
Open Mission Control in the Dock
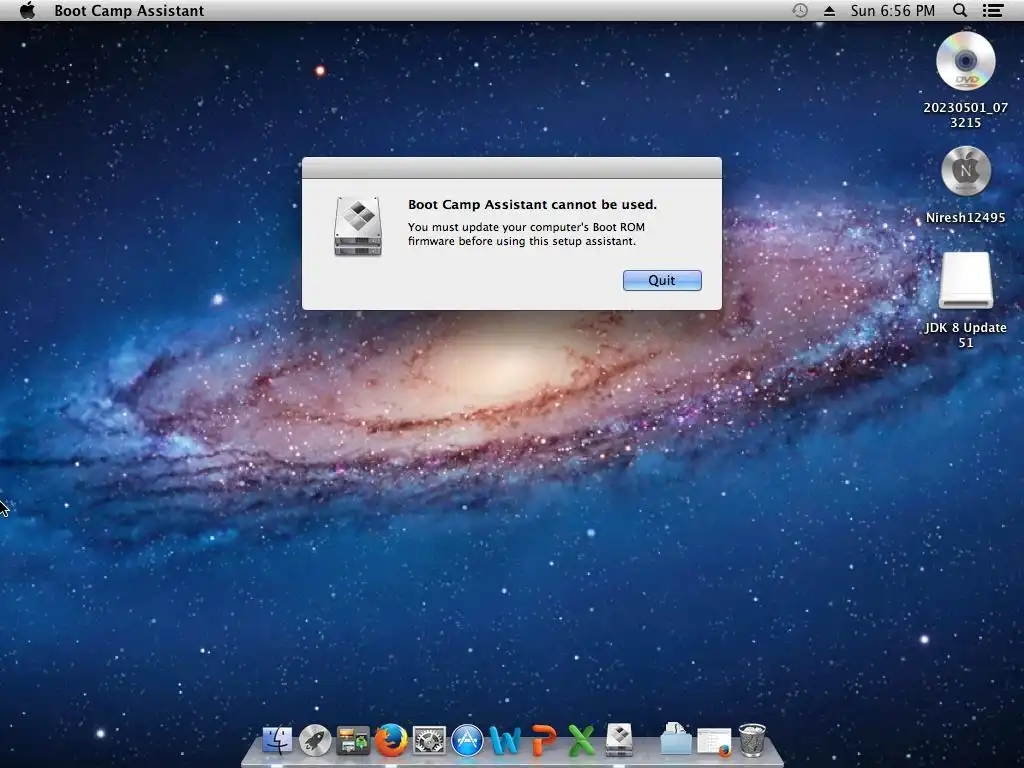tap(353, 741)
